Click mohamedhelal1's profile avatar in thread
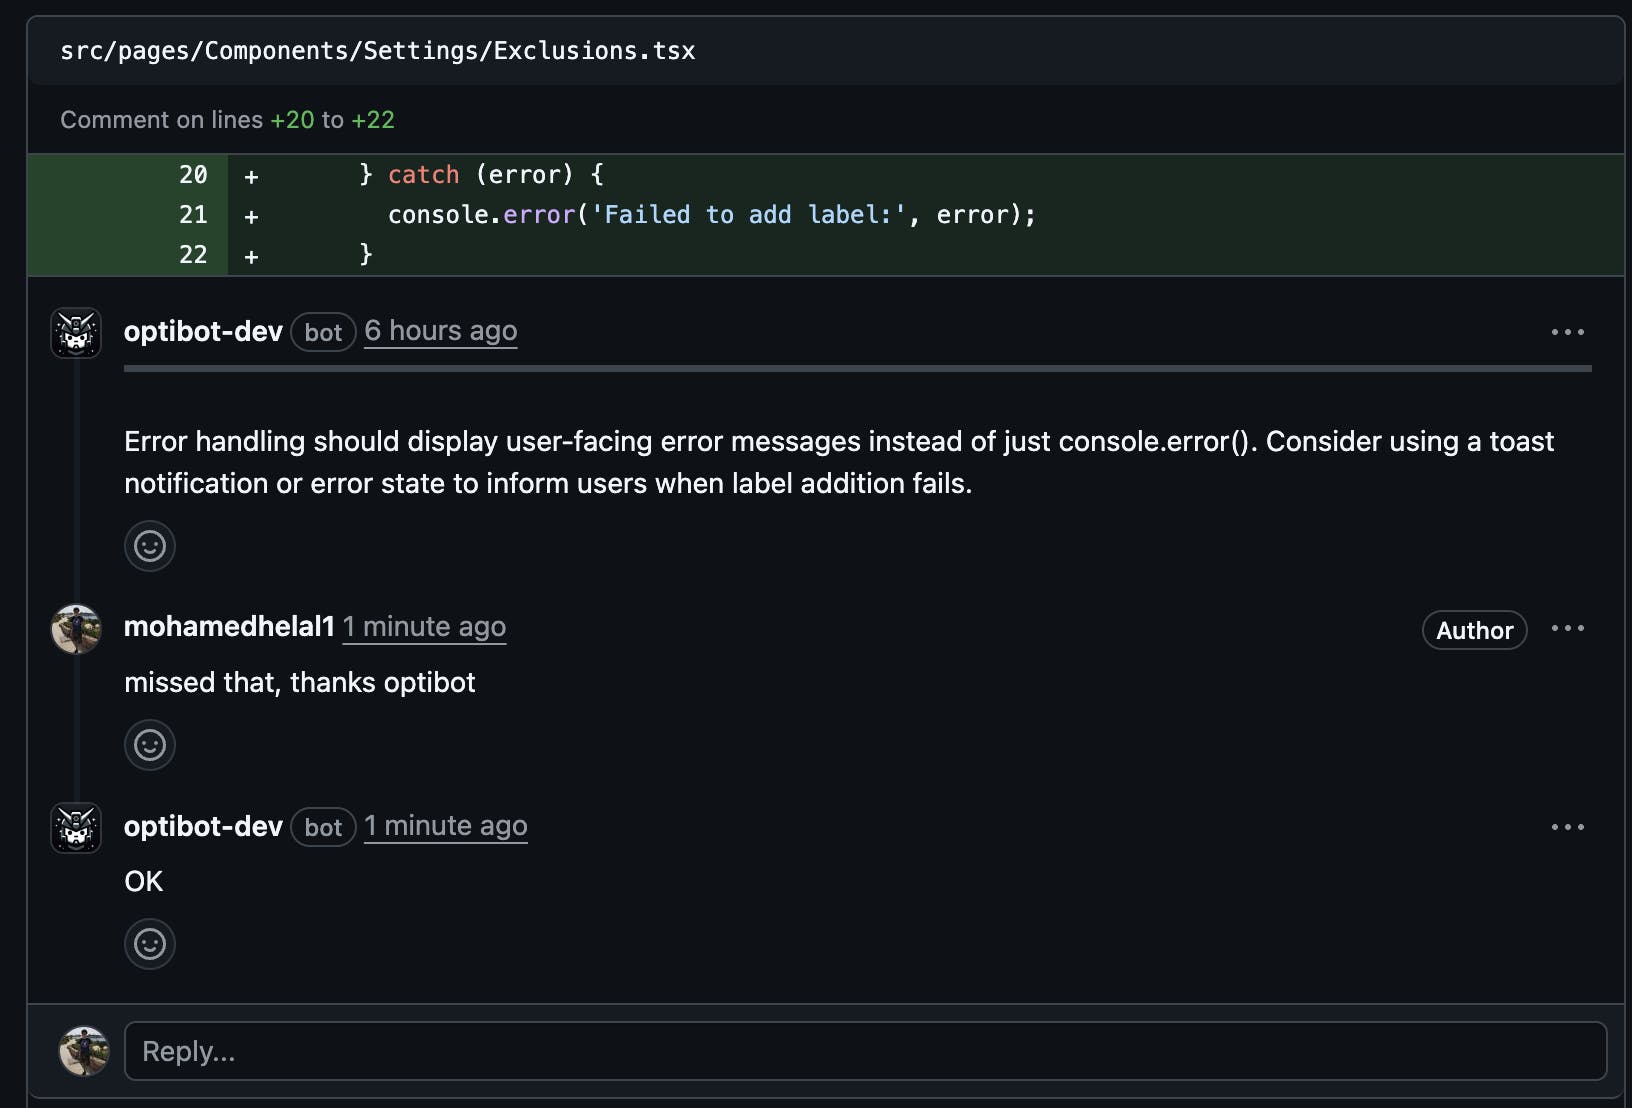Screen dimensions: 1632x1108 [x=76, y=629]
